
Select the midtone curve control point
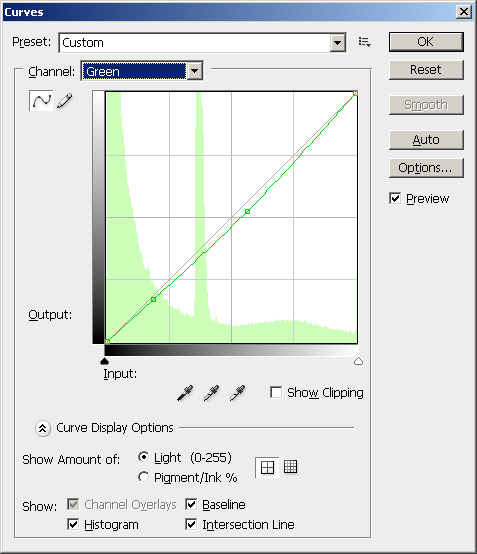click(247, 211)
